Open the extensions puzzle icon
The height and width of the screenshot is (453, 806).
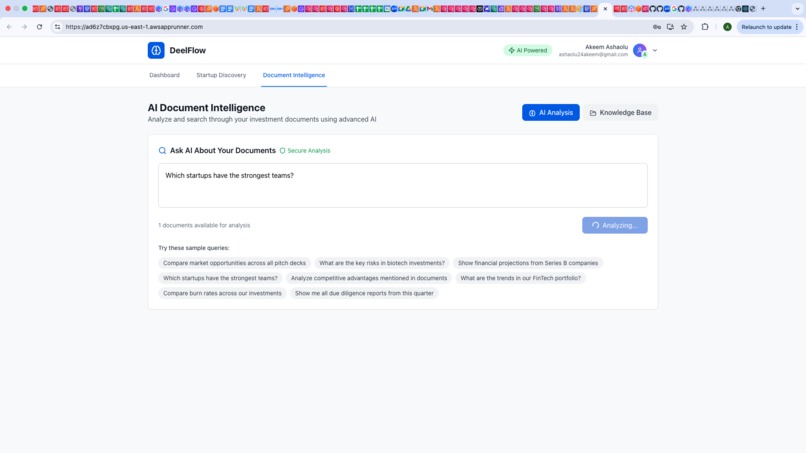coord(705,27)
